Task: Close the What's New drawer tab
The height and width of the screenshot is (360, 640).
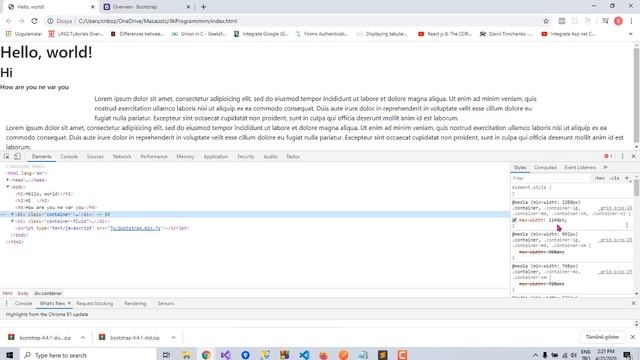Action: [x=69, y=303]
